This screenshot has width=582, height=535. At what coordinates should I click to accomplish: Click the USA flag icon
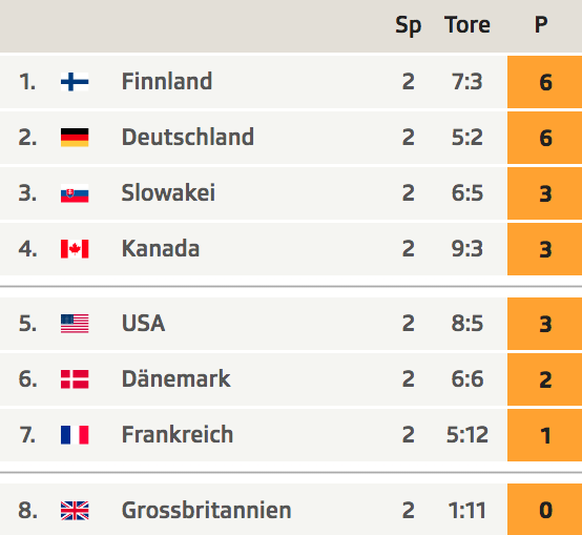(75, 323)
